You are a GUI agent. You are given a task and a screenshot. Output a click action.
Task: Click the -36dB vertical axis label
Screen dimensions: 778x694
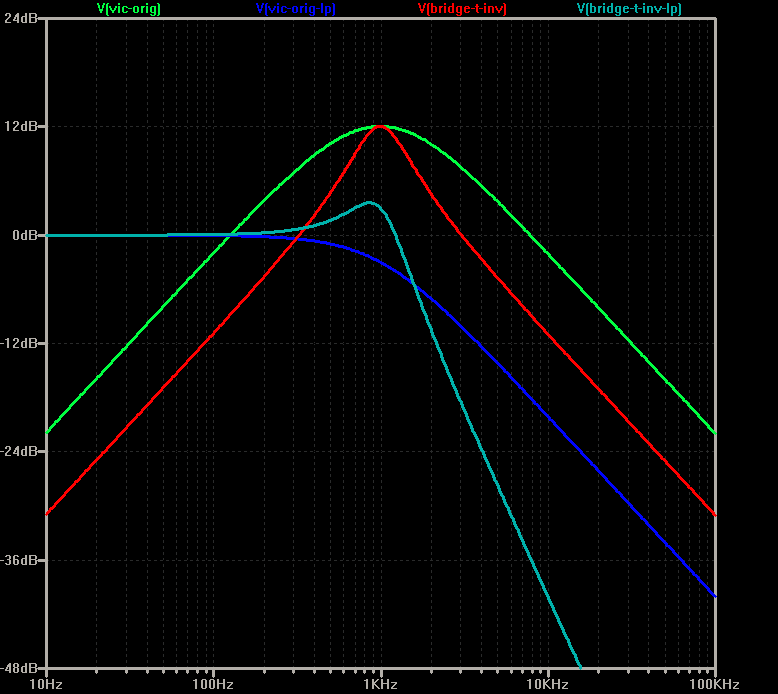(x=19, y=560)
